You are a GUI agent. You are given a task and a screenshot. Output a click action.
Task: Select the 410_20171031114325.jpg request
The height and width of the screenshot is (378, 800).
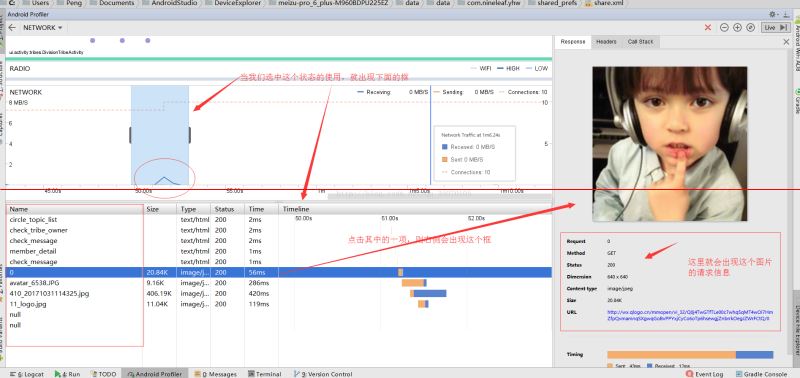tap(279, 293)
